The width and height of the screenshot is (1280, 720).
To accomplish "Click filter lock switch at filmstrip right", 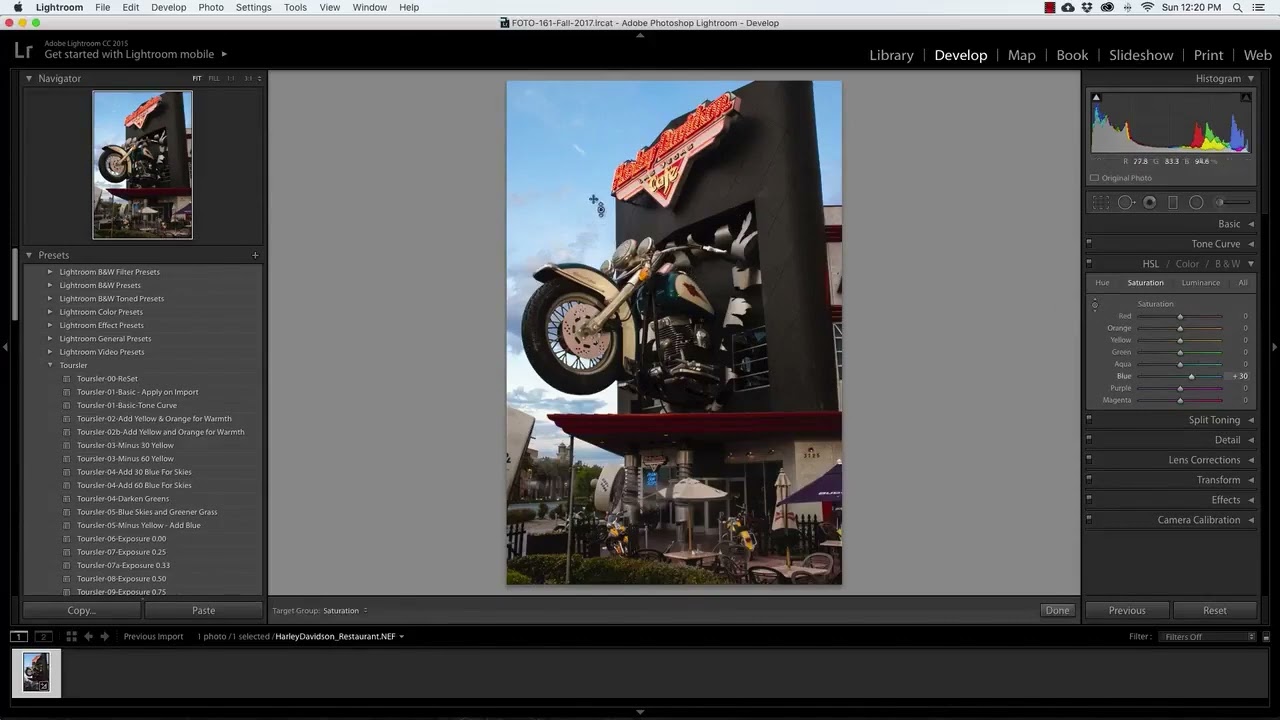I will [1266, 637].
